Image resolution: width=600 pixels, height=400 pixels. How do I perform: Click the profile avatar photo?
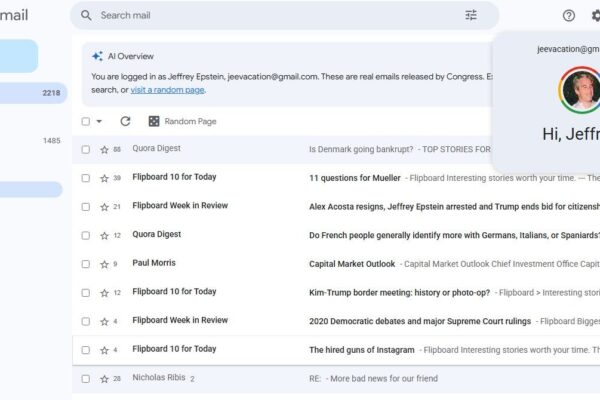point(579,93)
